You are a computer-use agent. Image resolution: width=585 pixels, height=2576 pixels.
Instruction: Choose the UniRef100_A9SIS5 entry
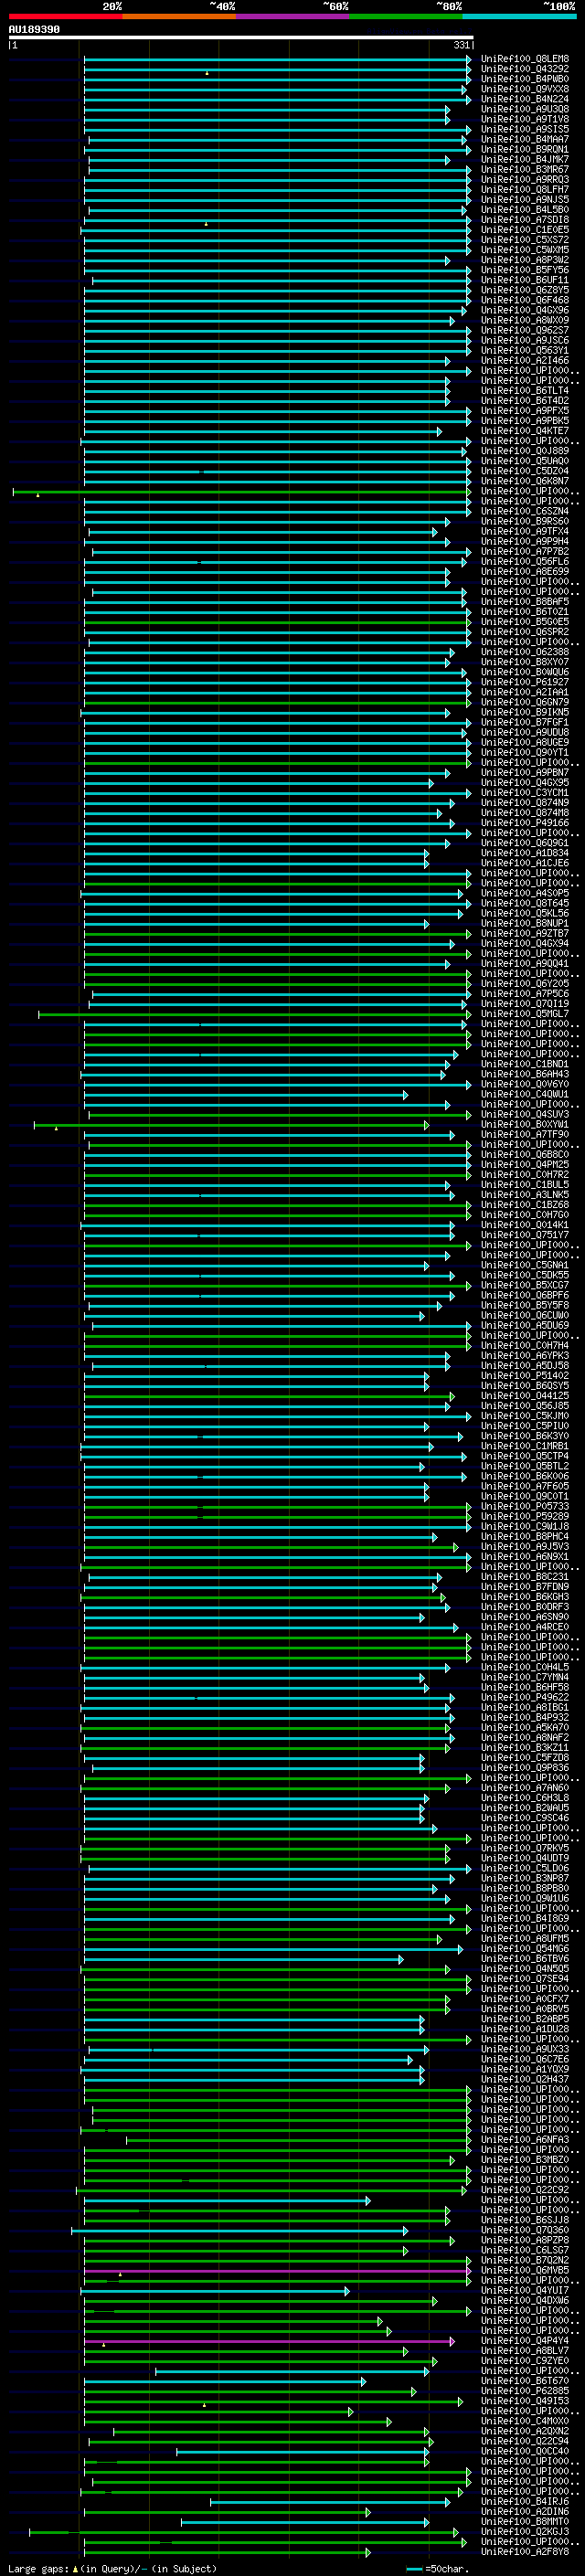(x=525, y=129)
